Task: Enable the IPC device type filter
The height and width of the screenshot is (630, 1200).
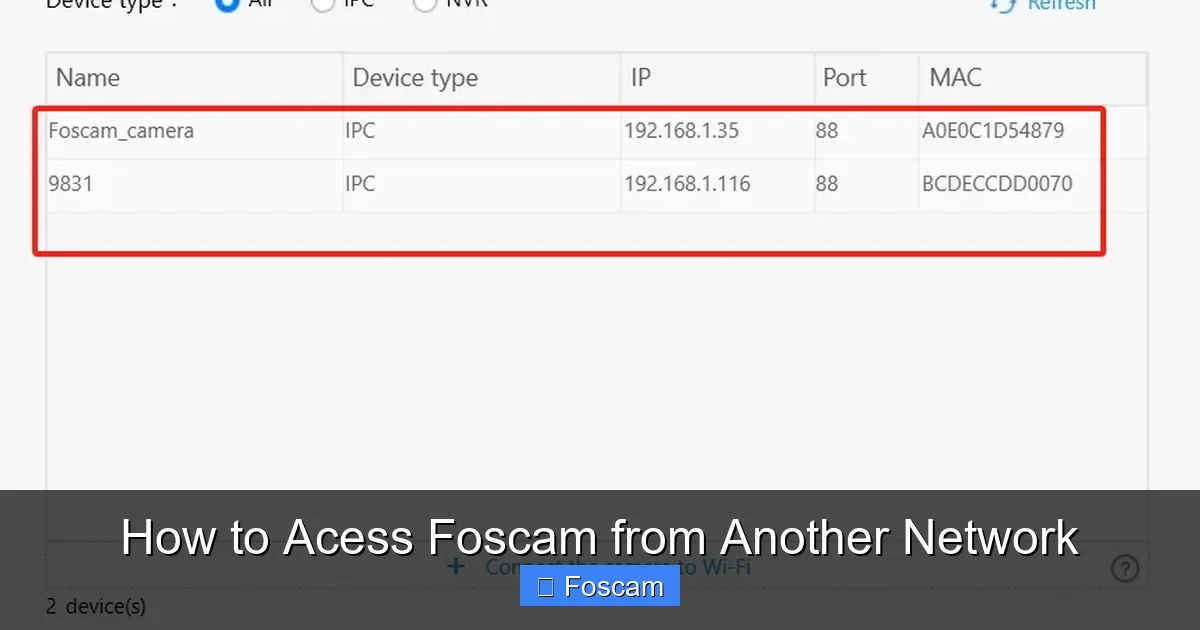Action: [322, 4]
